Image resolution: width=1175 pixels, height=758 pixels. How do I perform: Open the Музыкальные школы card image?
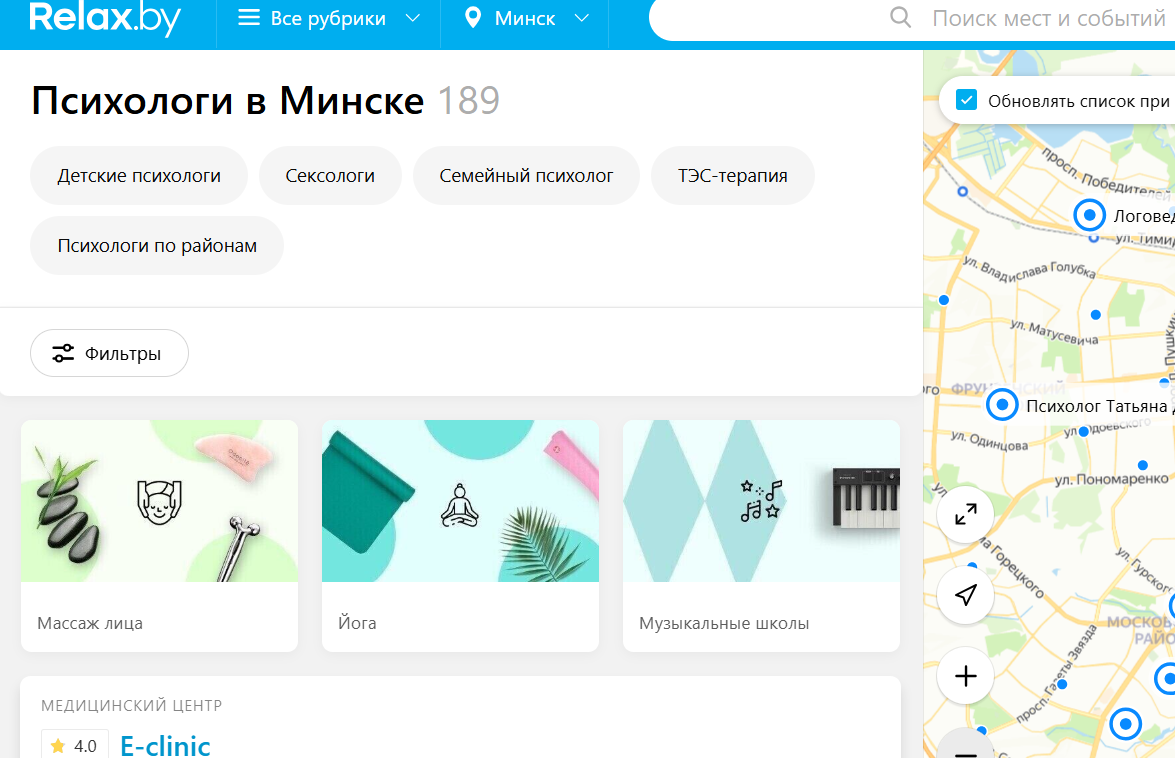coord(761,501)
